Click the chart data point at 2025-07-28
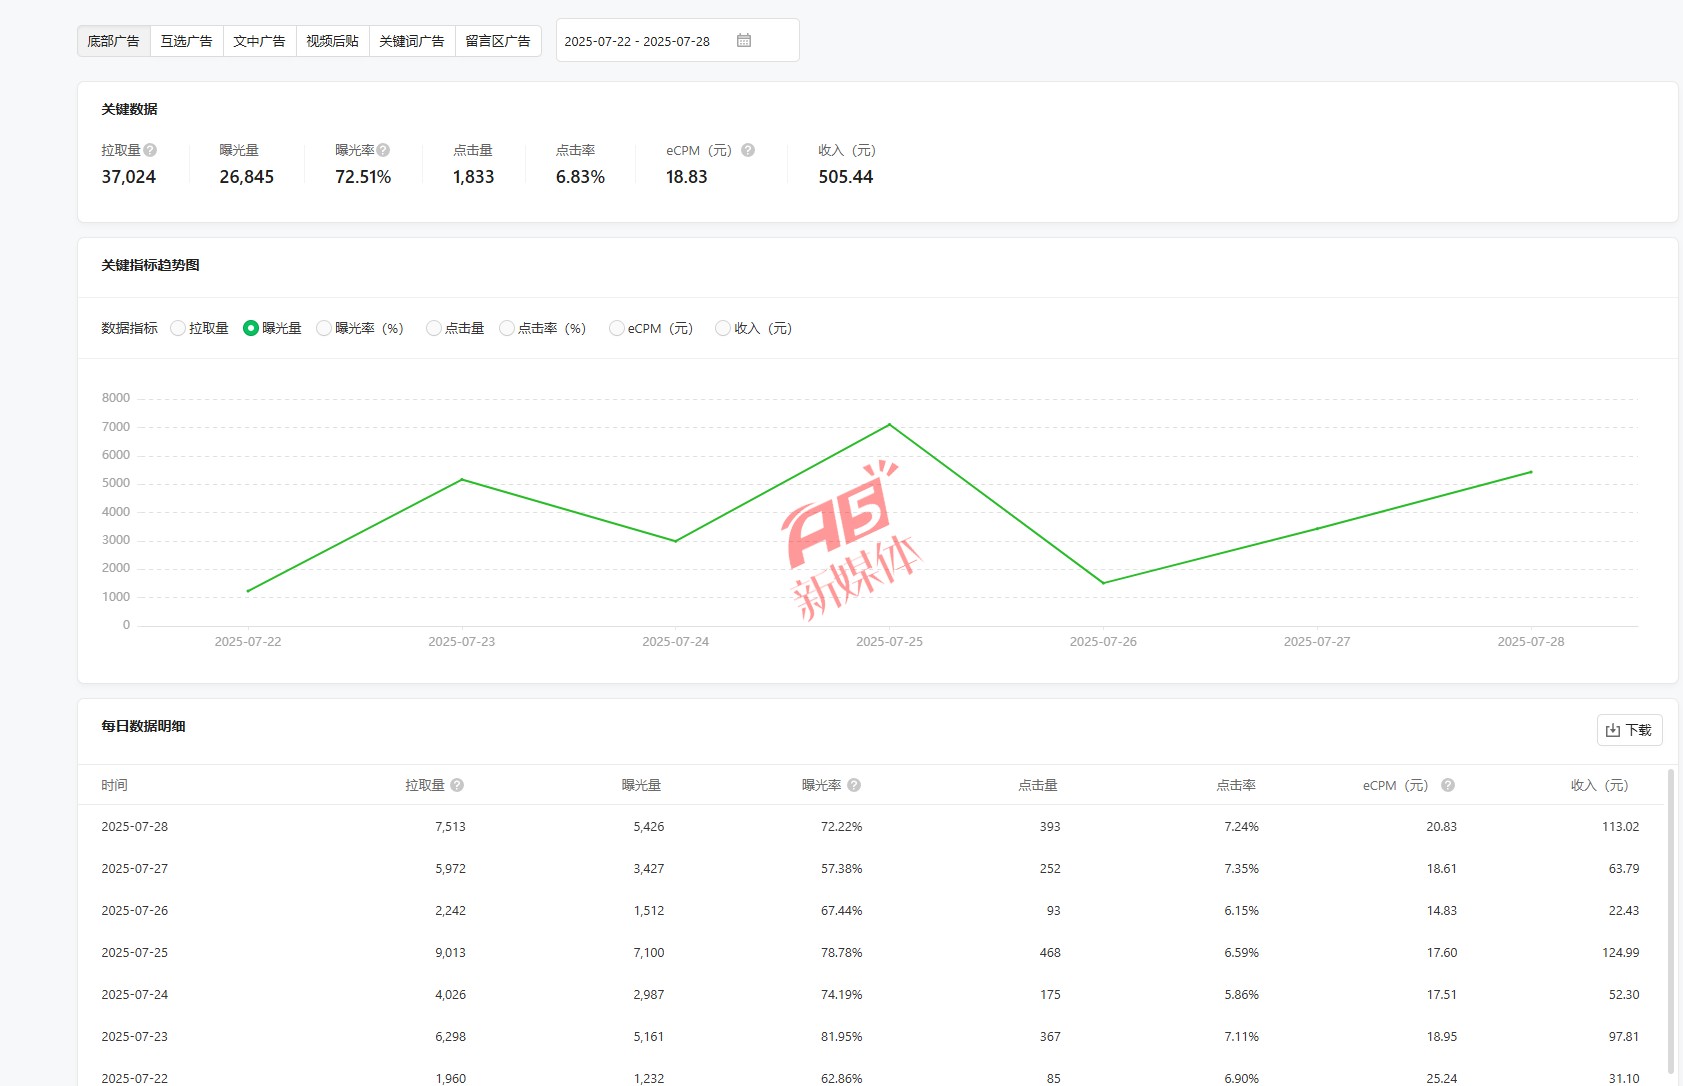Viewport: 1683px width, 1086px height. coord(1531,472)
